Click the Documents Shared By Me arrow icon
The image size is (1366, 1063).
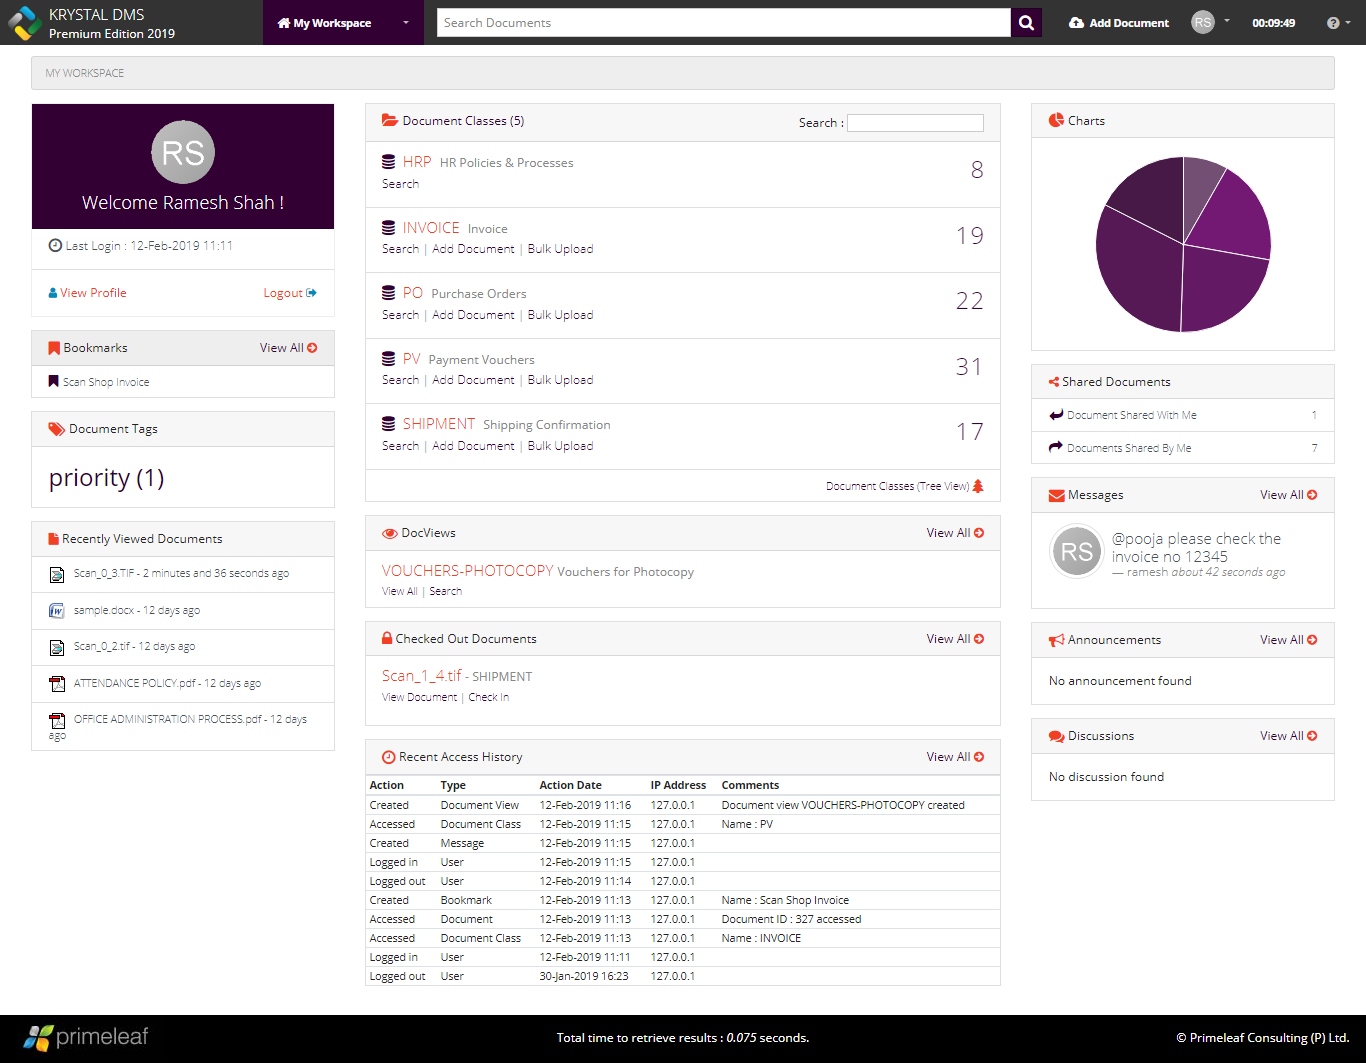pyautogui.click(x=1056, y=447)
